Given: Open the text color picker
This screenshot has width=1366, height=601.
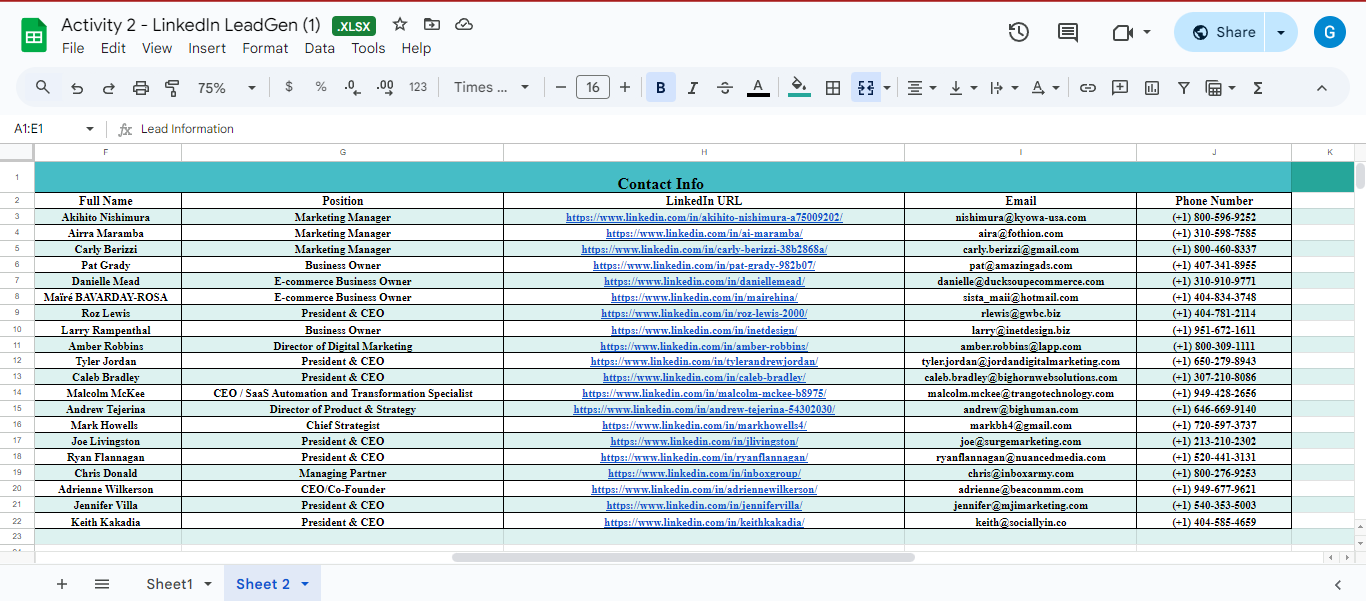Looking at the screenshot, I should [758, 88].
